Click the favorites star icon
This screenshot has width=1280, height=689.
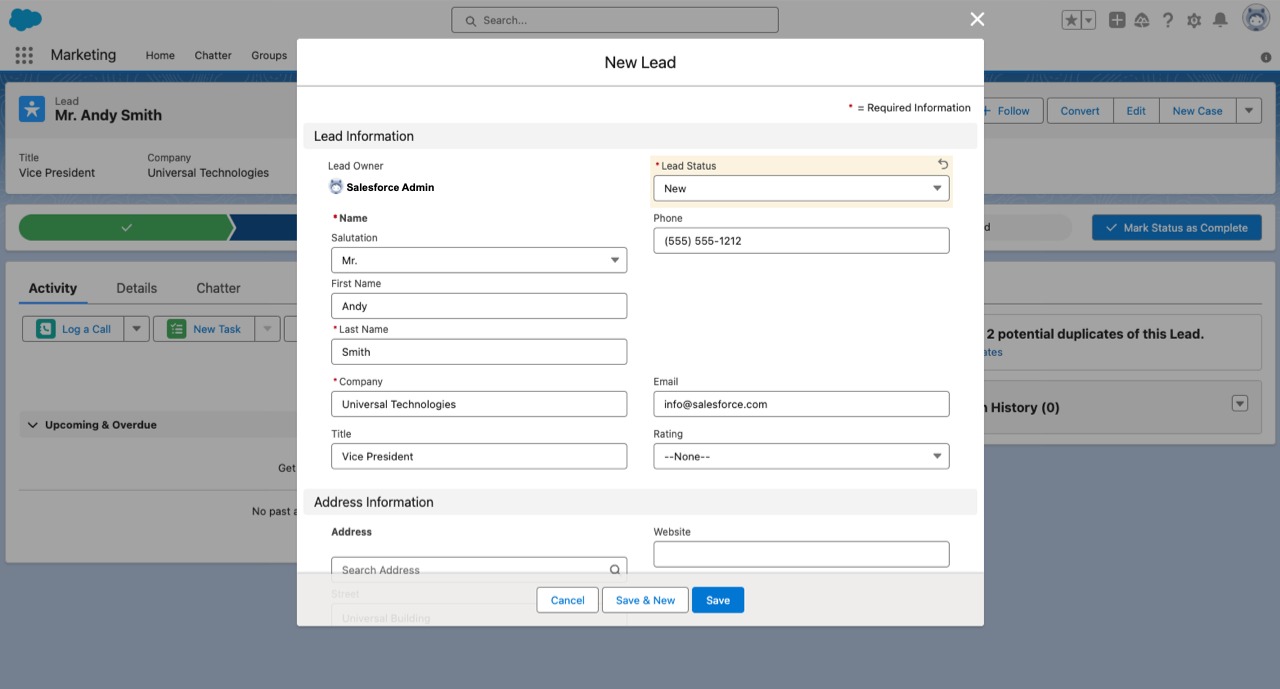[x=1071, y=20]
